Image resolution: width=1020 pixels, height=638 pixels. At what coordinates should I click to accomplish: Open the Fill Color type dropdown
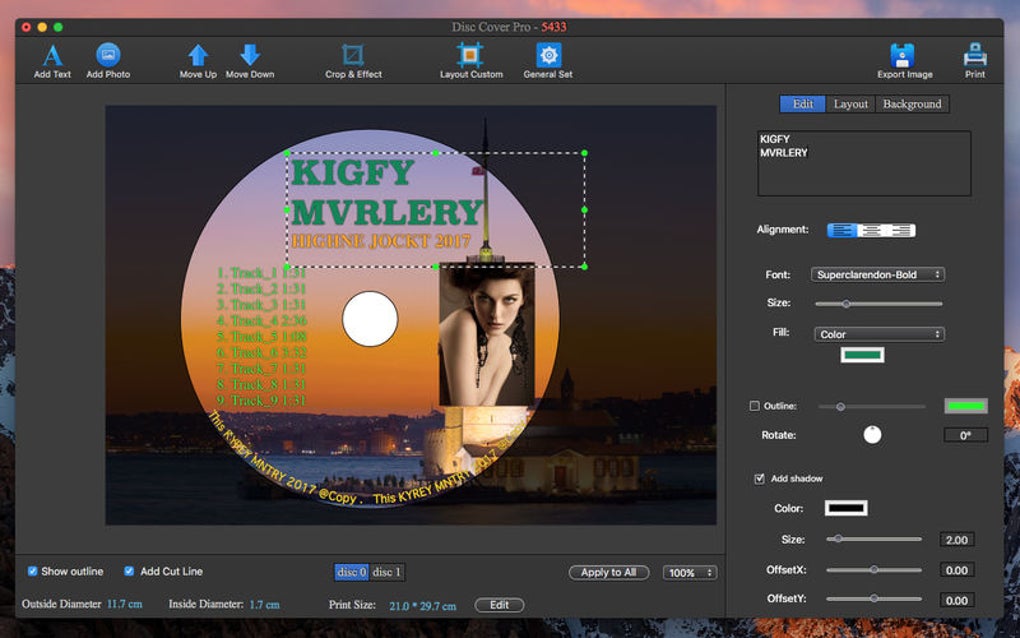tap(879, 334)
